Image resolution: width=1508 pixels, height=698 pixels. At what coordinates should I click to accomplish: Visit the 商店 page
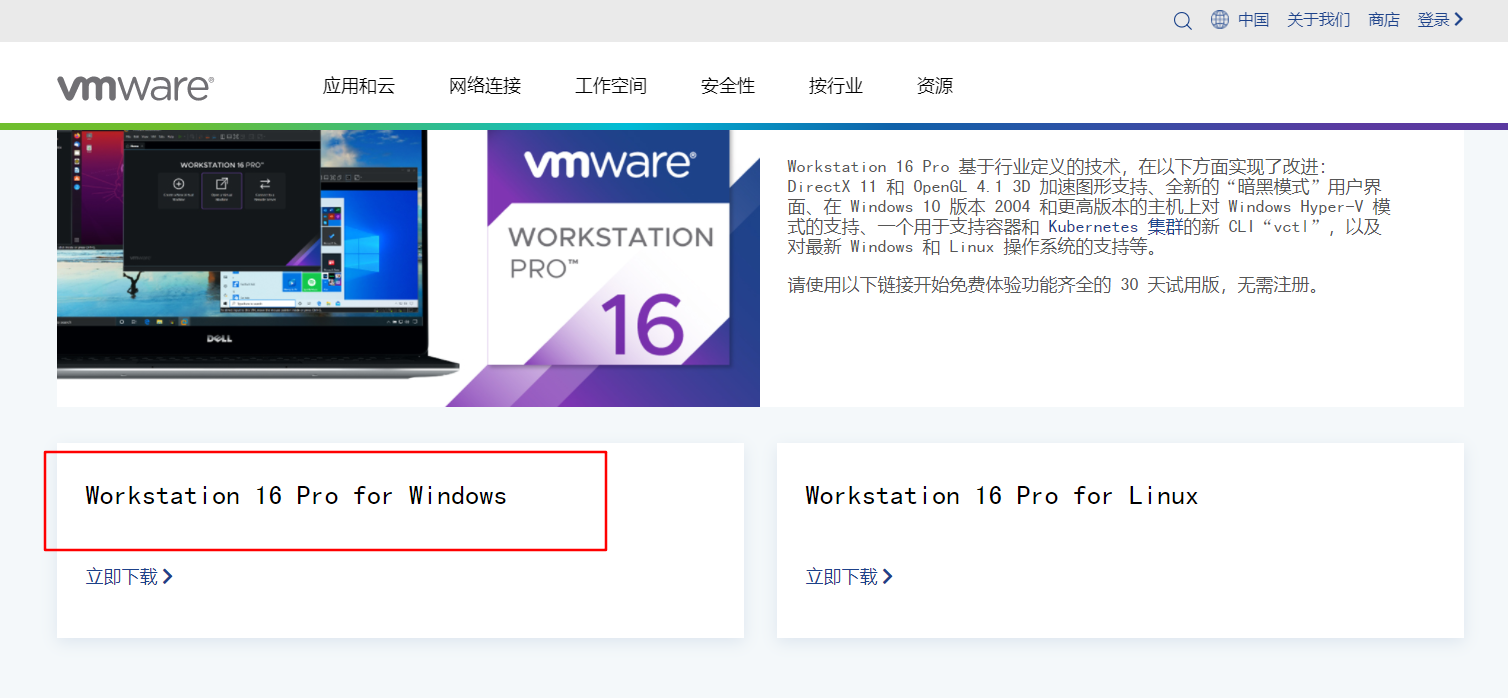pos(1384,19)
